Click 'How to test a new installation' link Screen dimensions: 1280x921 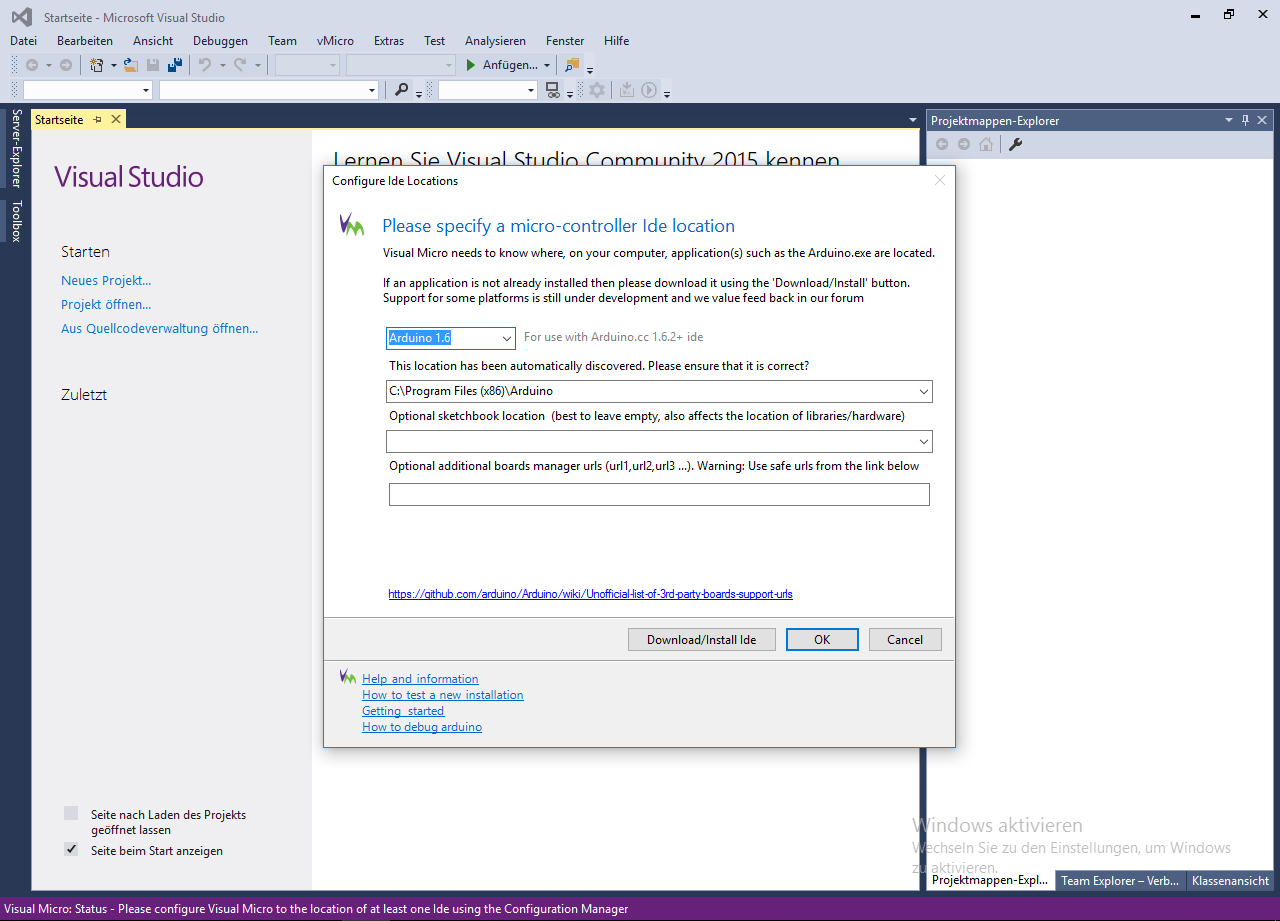pyautogui.click(x=442, y=695)
